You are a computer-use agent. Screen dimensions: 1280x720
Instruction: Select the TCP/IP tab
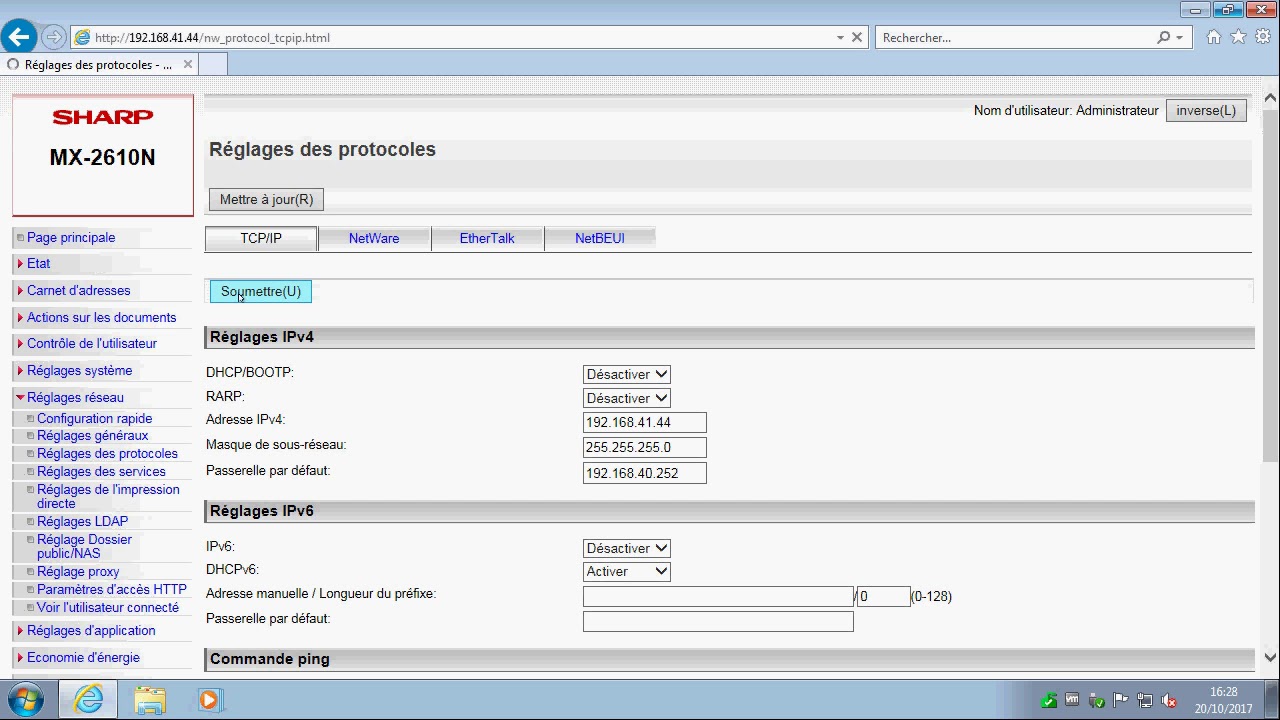[x=261, y=238]
